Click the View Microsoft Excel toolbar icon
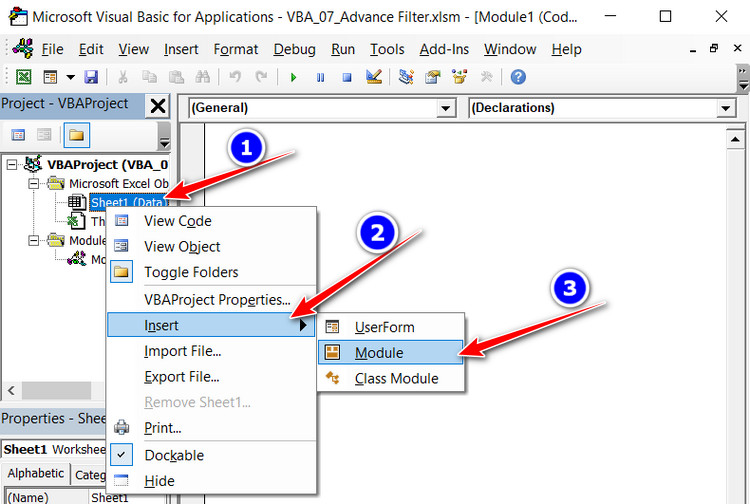This screenshot has height=504, width=750. tap(23, 77)
